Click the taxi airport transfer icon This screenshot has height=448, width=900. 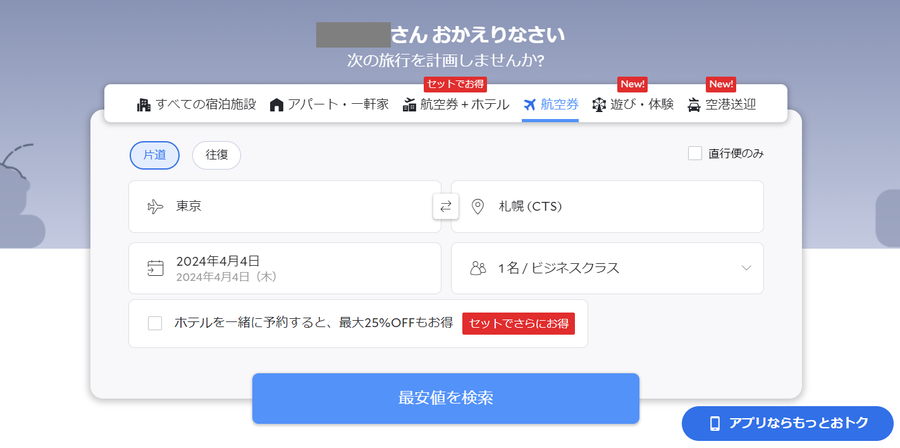point(693,105)
